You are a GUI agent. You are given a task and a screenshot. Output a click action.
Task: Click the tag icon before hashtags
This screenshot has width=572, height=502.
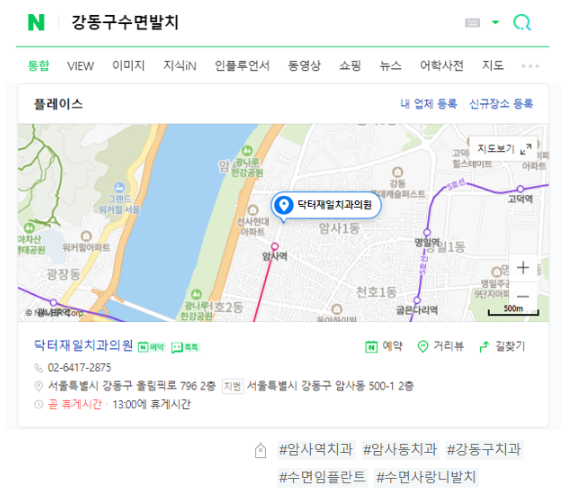tap(260, 450)
